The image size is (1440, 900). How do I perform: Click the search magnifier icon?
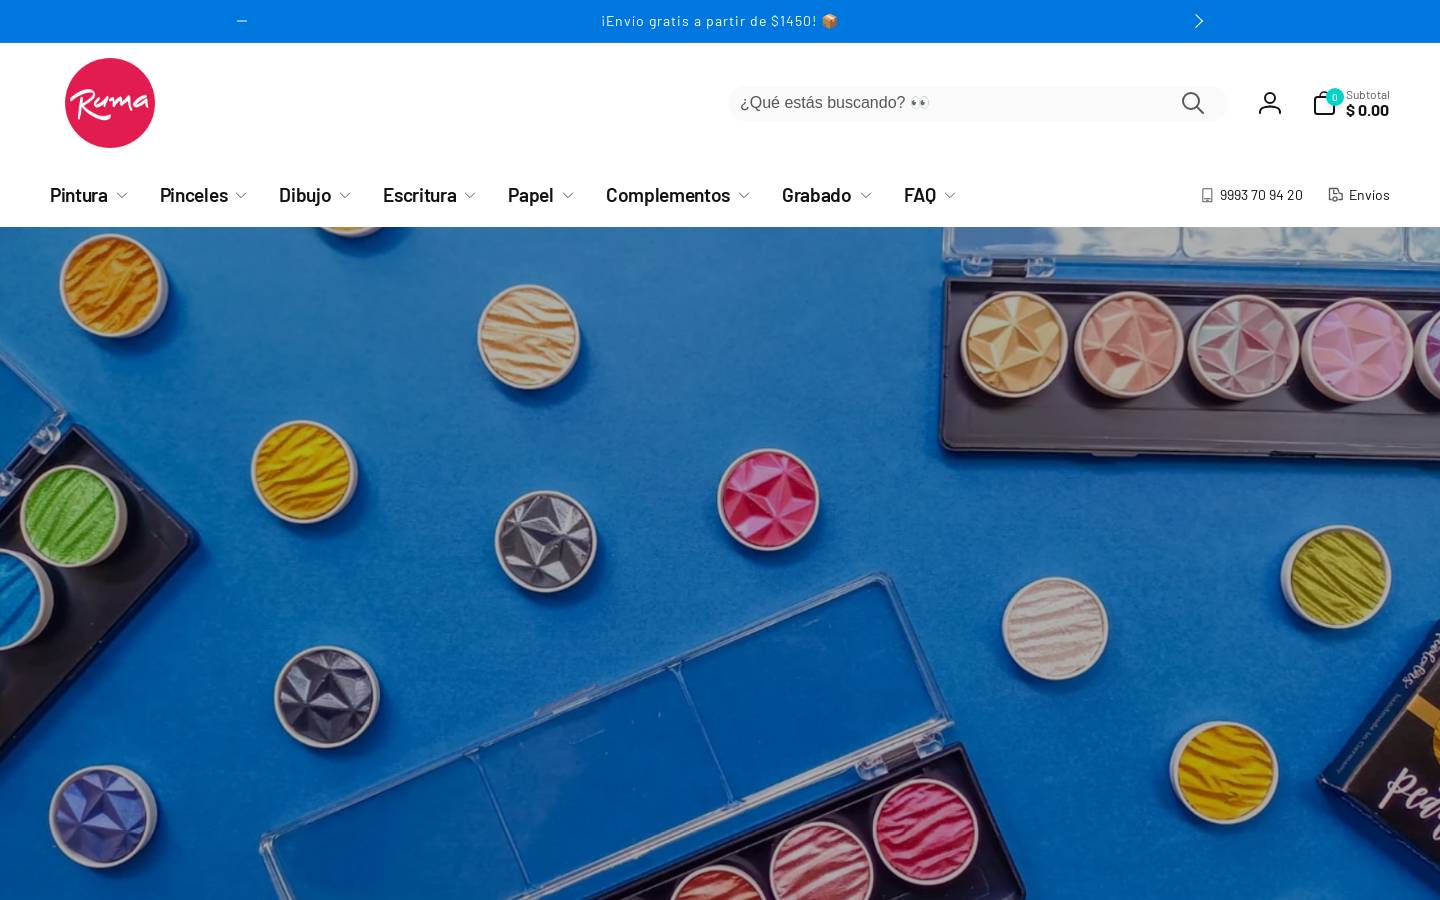tap(1192, 103)
